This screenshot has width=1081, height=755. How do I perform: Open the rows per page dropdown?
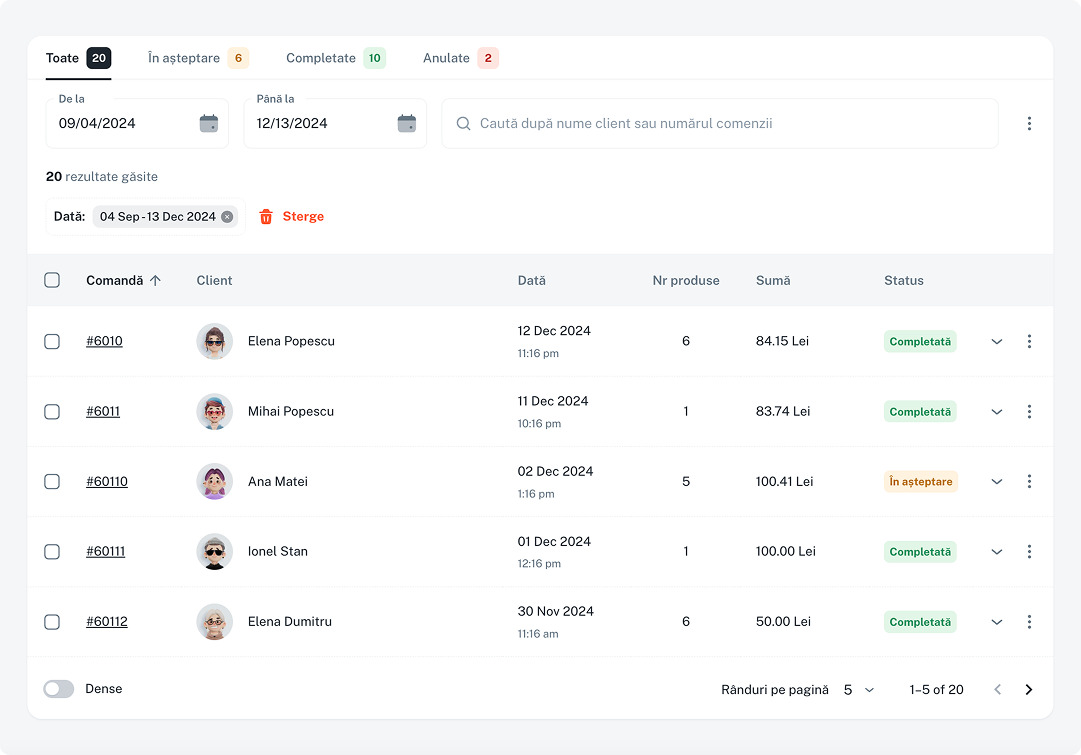click(x=858, y=689)
